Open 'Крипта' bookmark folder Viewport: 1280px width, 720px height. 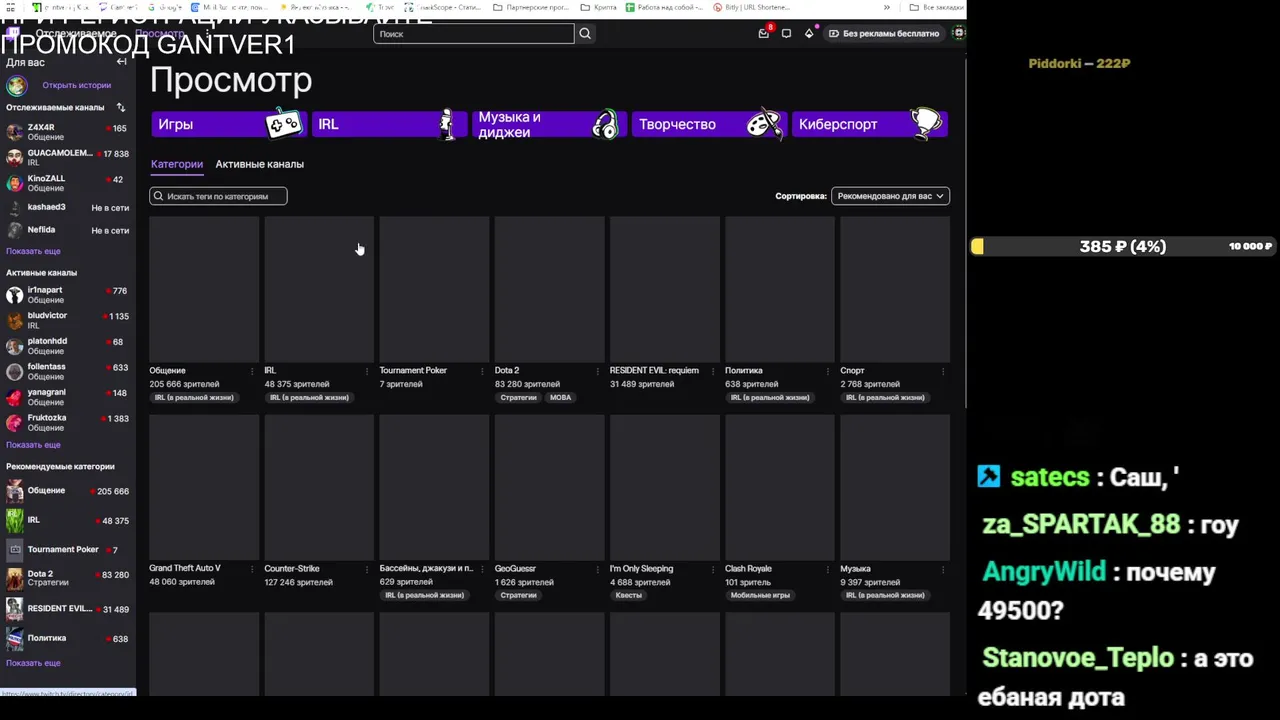(598, 7)
